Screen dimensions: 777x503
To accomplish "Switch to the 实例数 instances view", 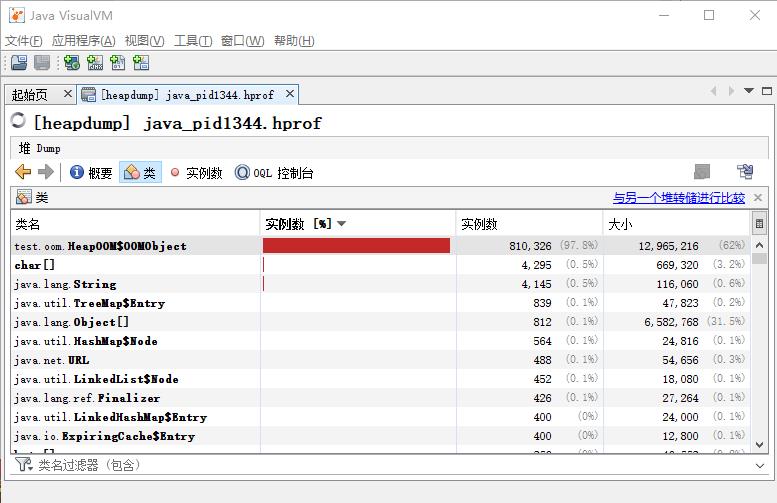I will tap(196, 172).
